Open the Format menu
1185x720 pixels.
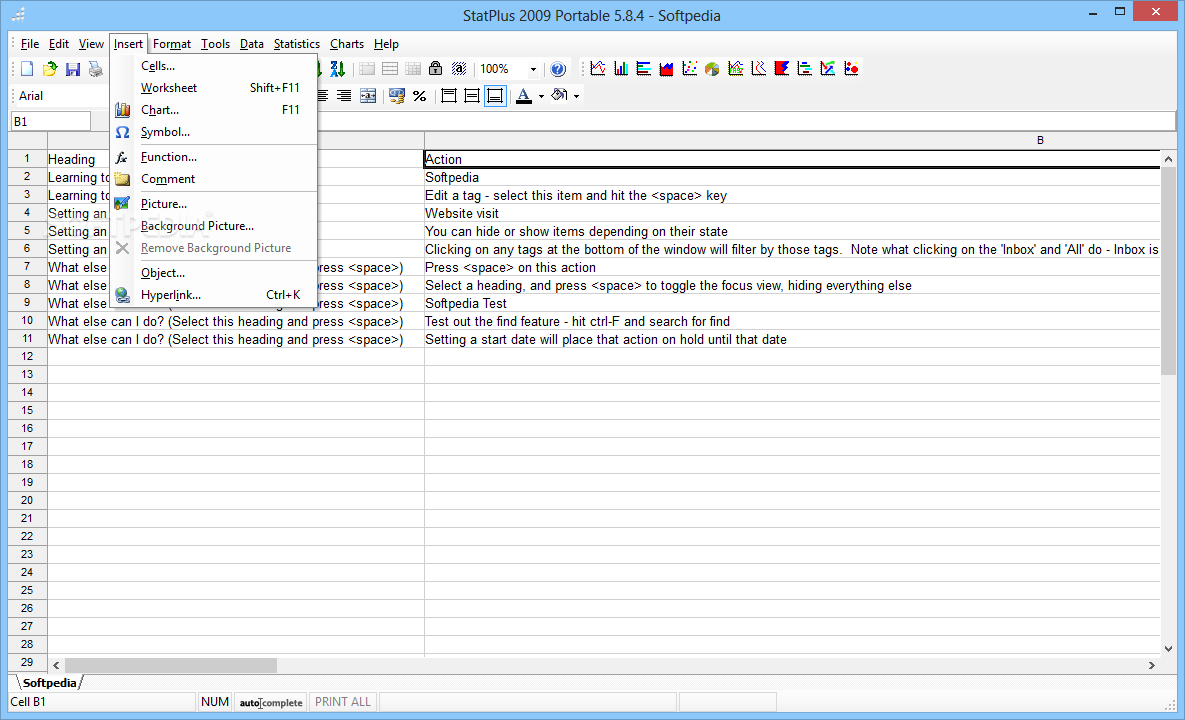point(172,44)
